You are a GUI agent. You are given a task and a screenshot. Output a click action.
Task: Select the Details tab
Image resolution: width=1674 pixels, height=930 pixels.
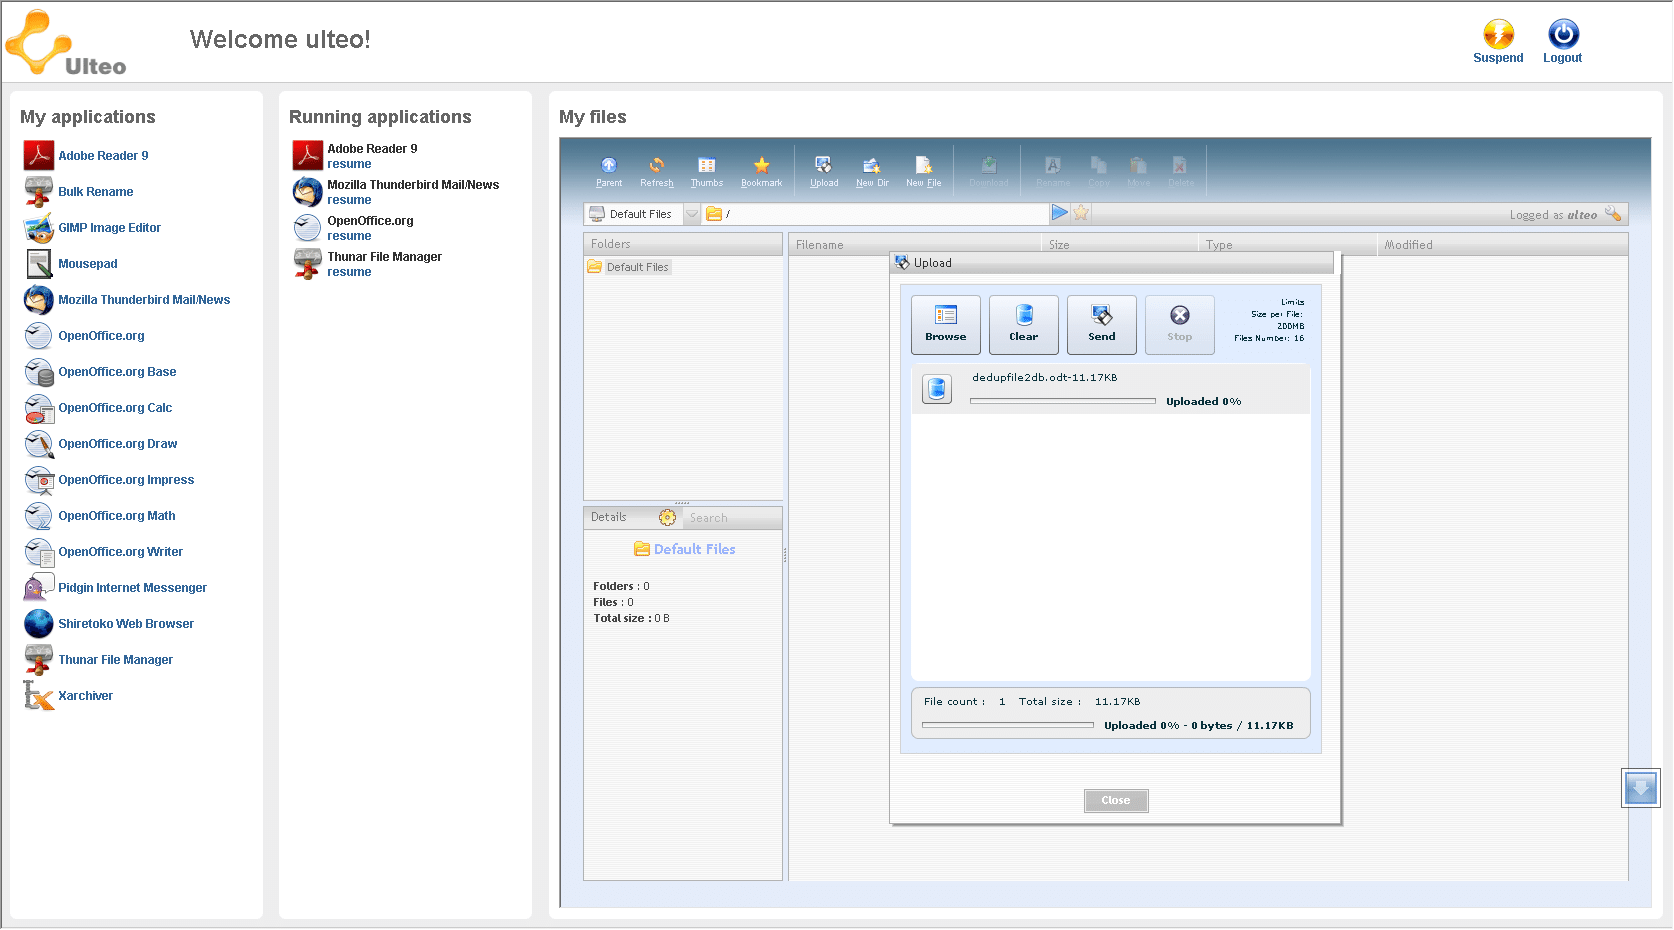pos(608,517)
